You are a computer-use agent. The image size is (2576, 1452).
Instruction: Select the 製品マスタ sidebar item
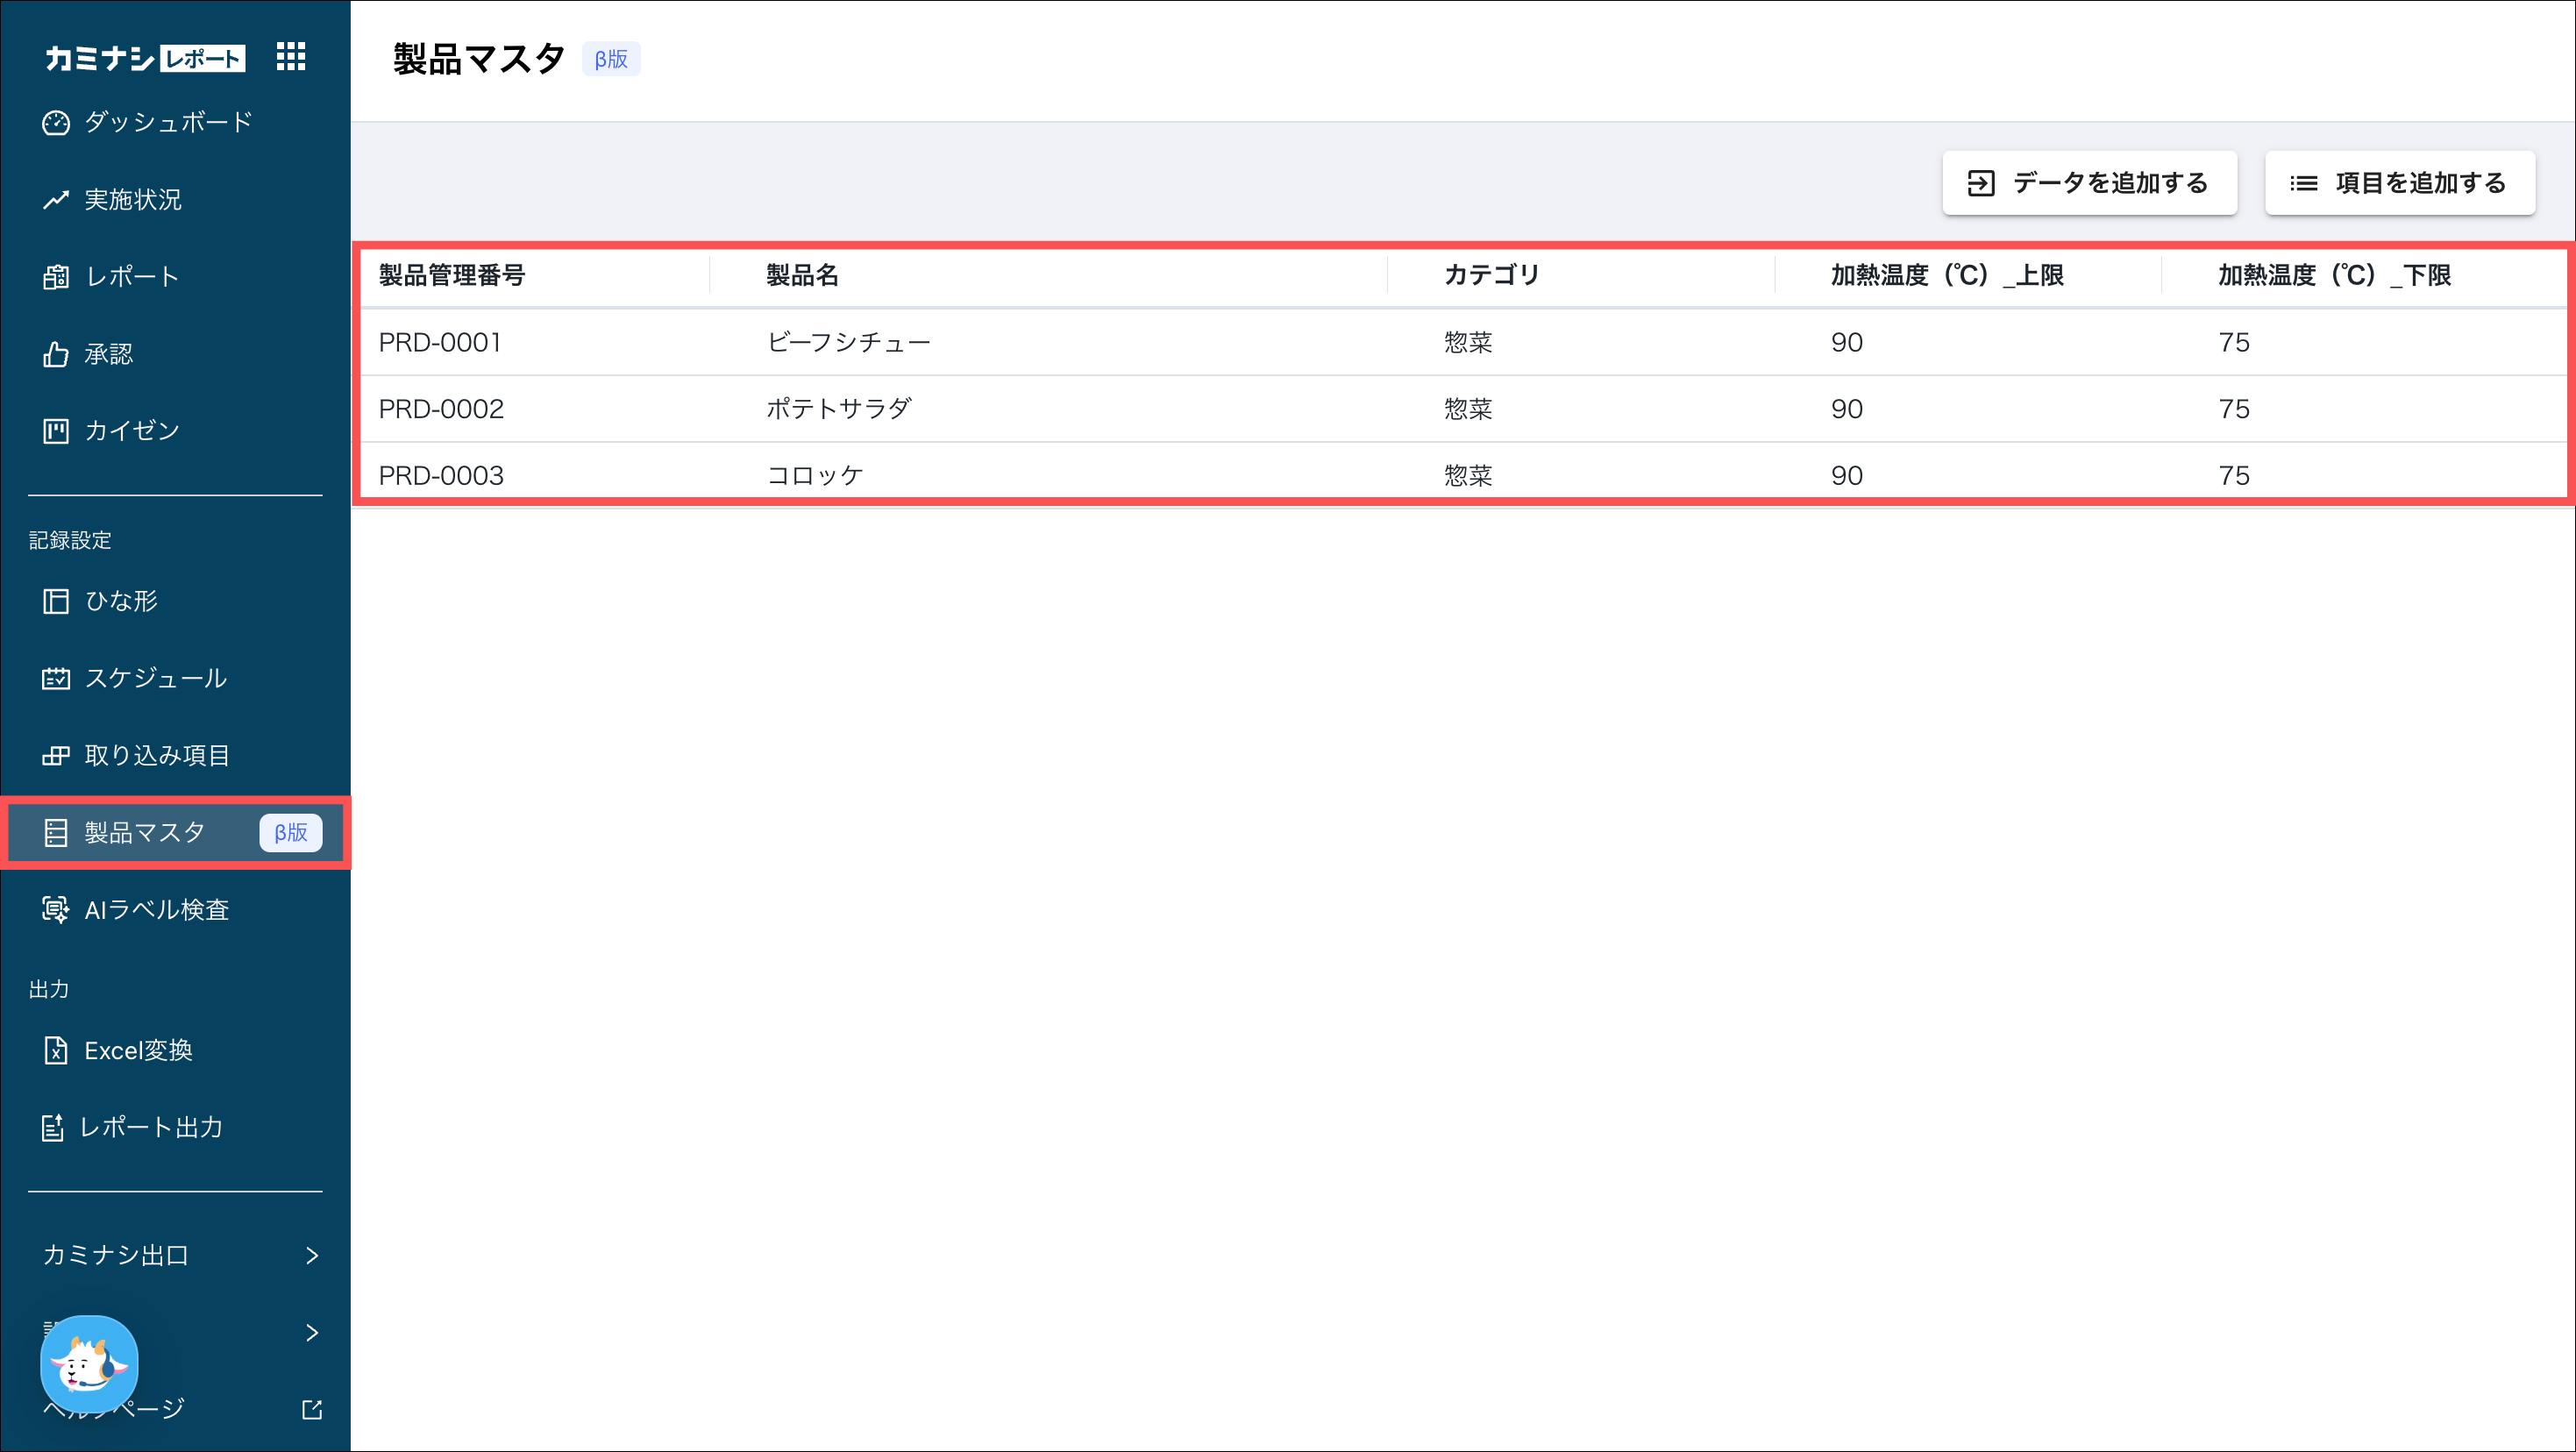pos(175,832)
